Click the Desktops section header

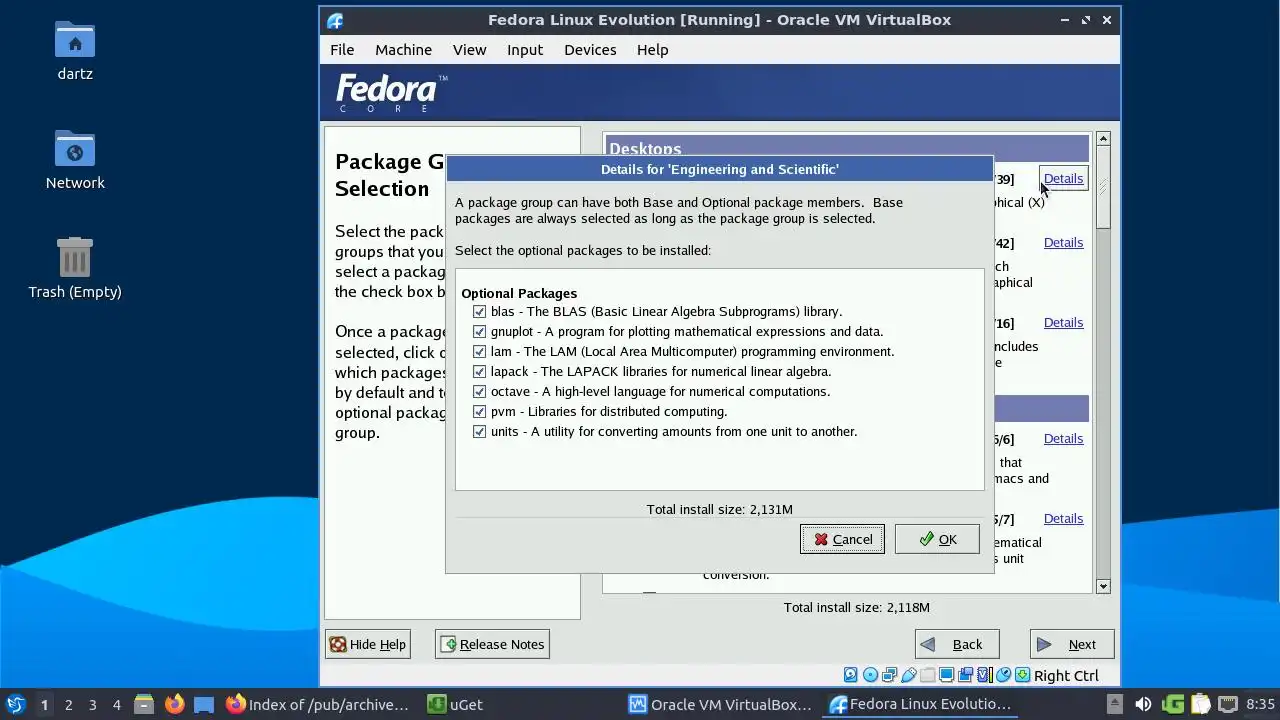846,148
